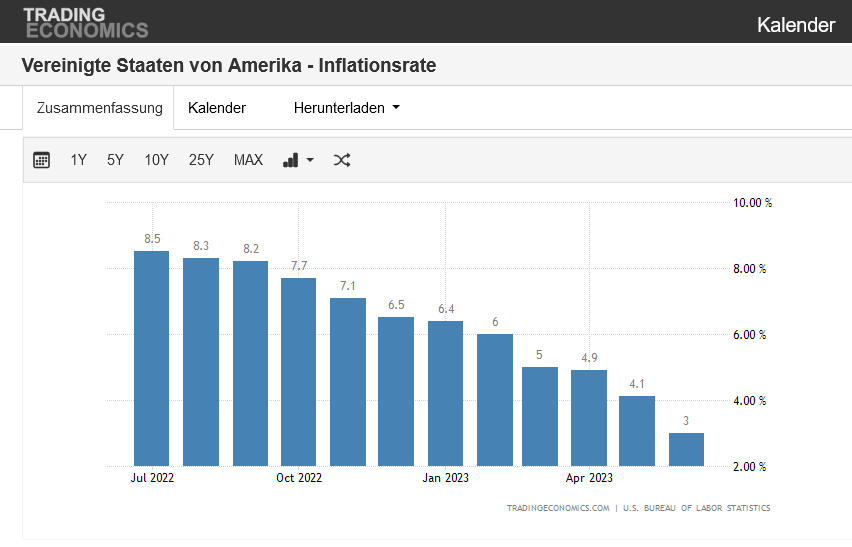Click the 4.9 bar for Apr 2023
The height and width of the screenshot is (547, 852).
coord(588,417)
